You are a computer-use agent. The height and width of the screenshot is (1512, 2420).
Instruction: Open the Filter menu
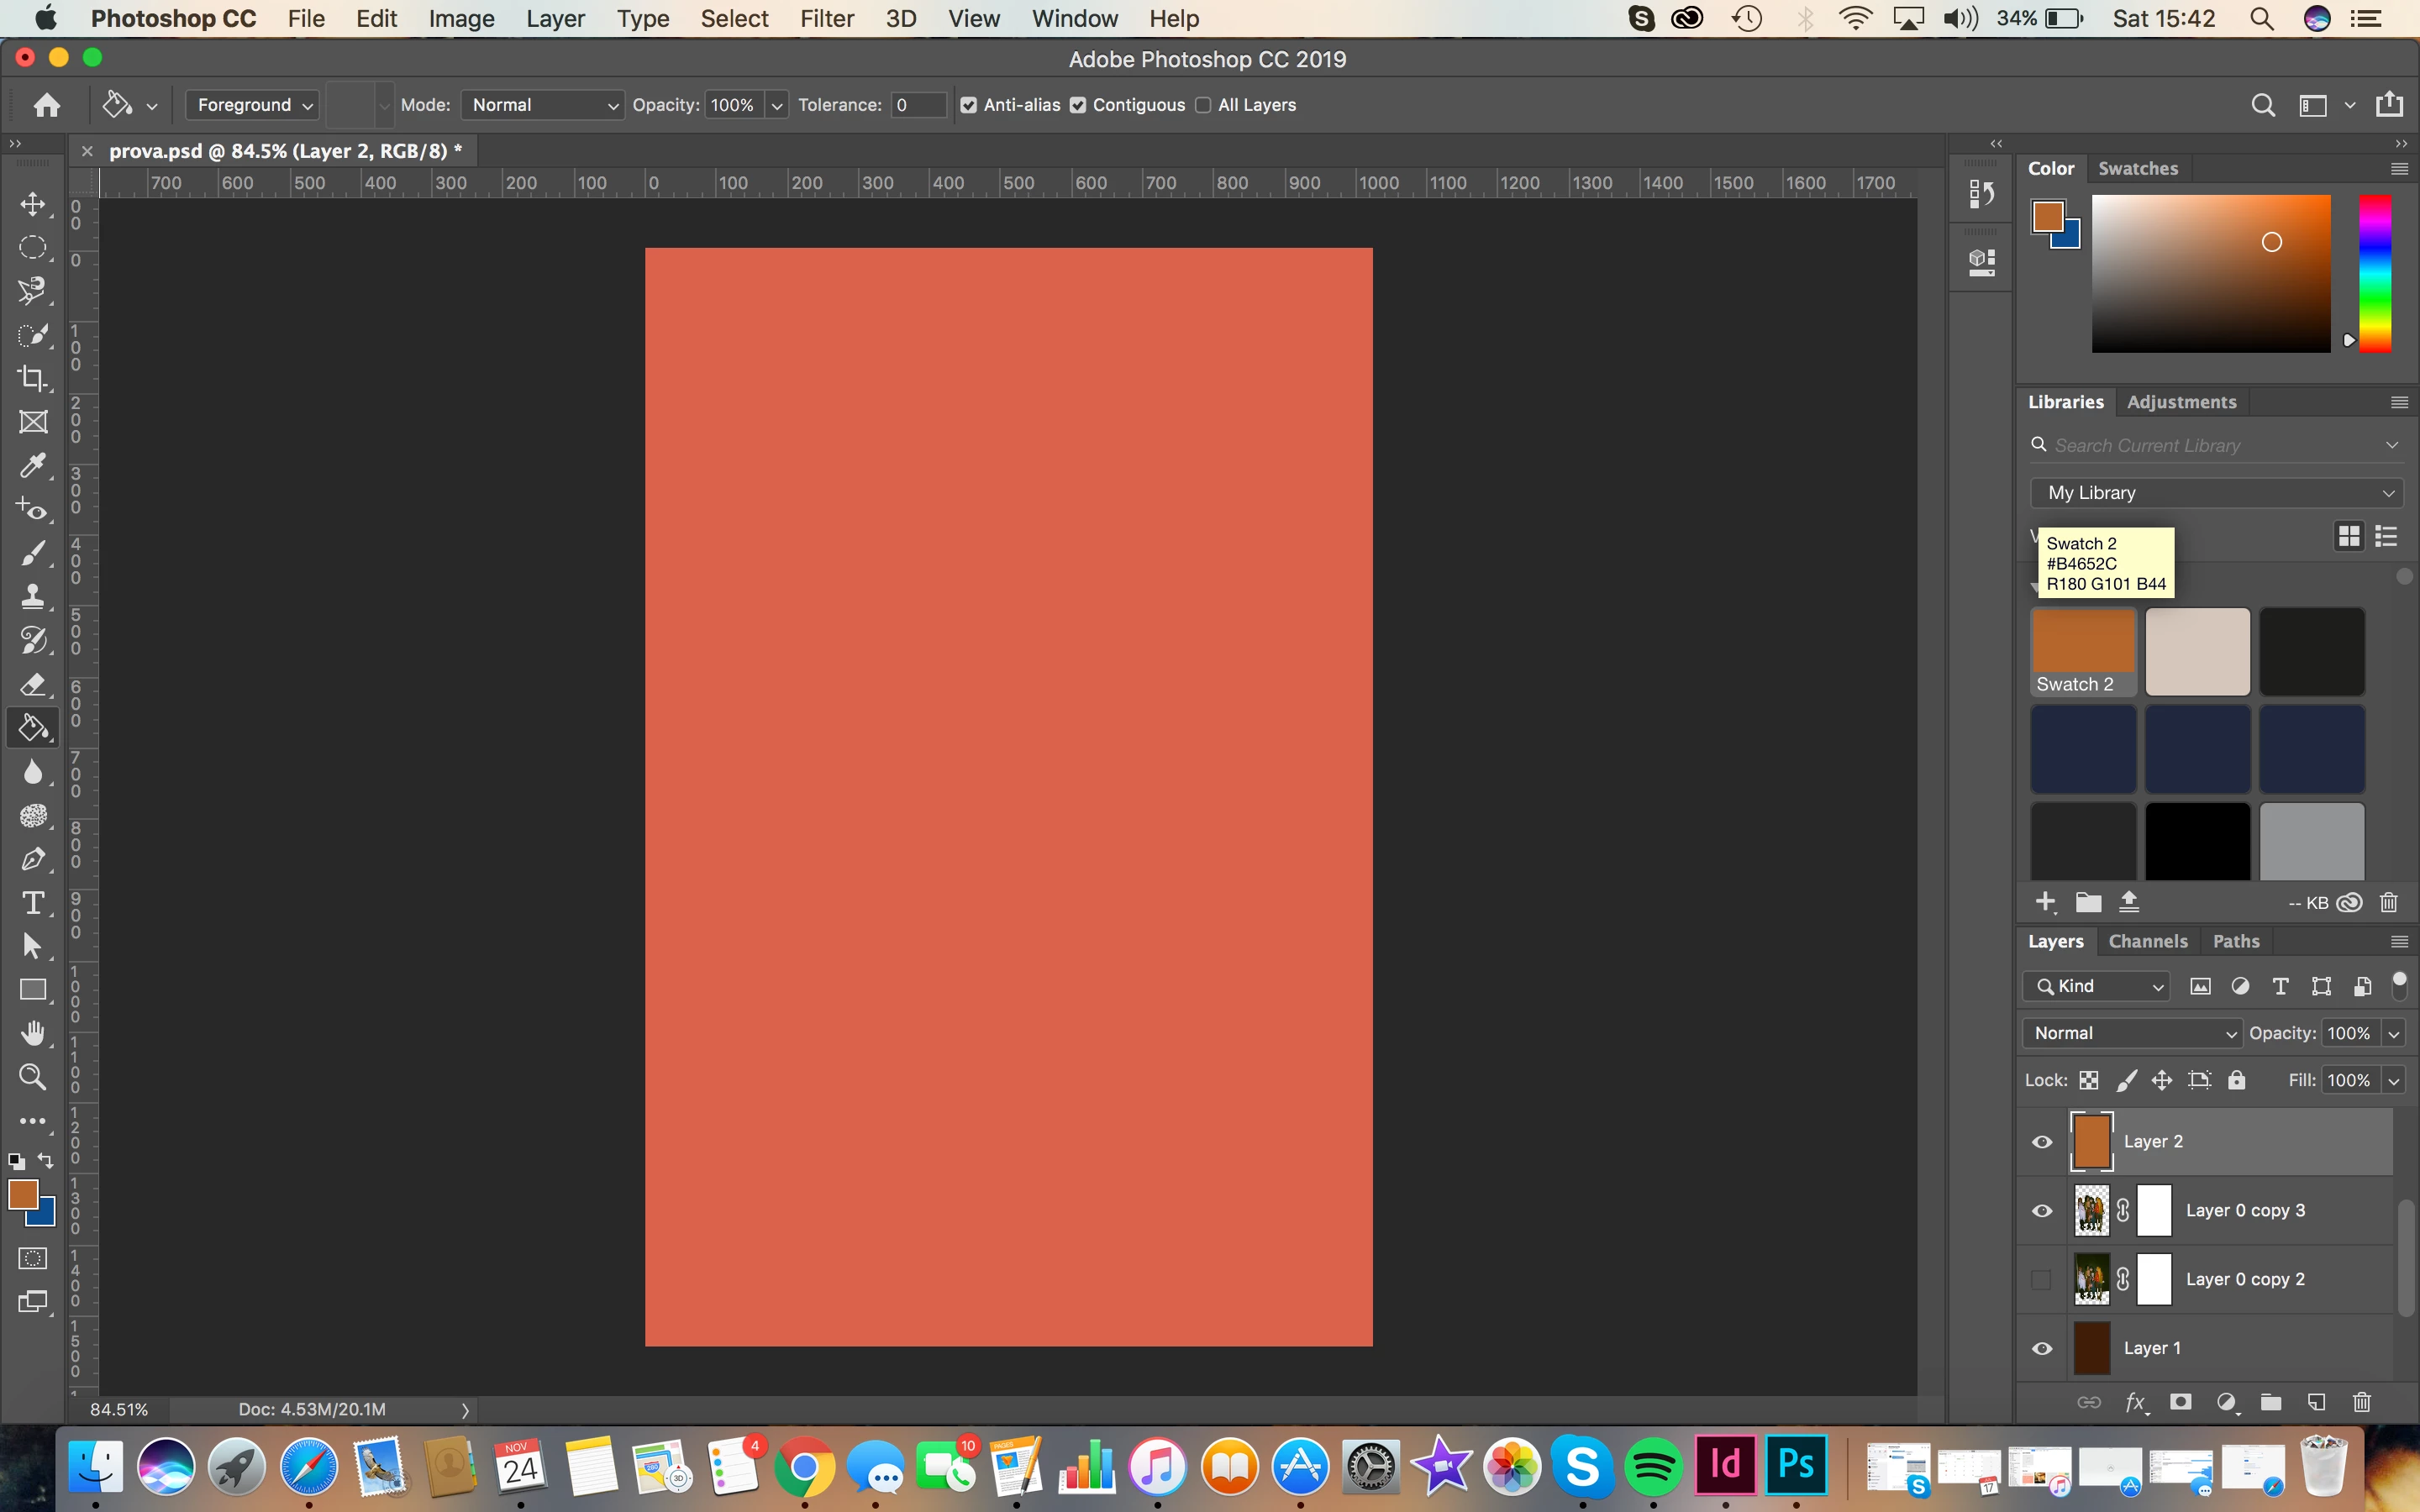coord(826,19)
